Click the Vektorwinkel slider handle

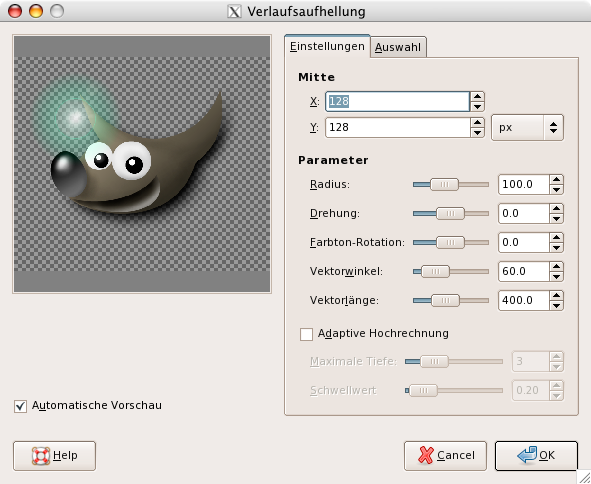[x=435, y=271]
